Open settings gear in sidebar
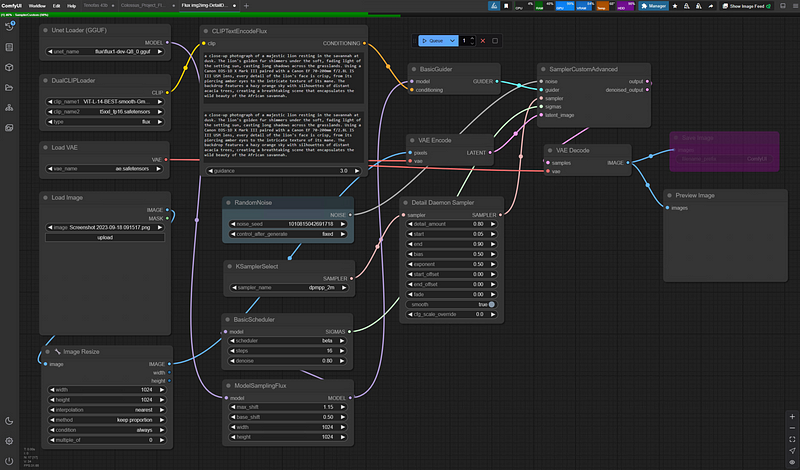The image size is (800, 470). pos(9,441)
